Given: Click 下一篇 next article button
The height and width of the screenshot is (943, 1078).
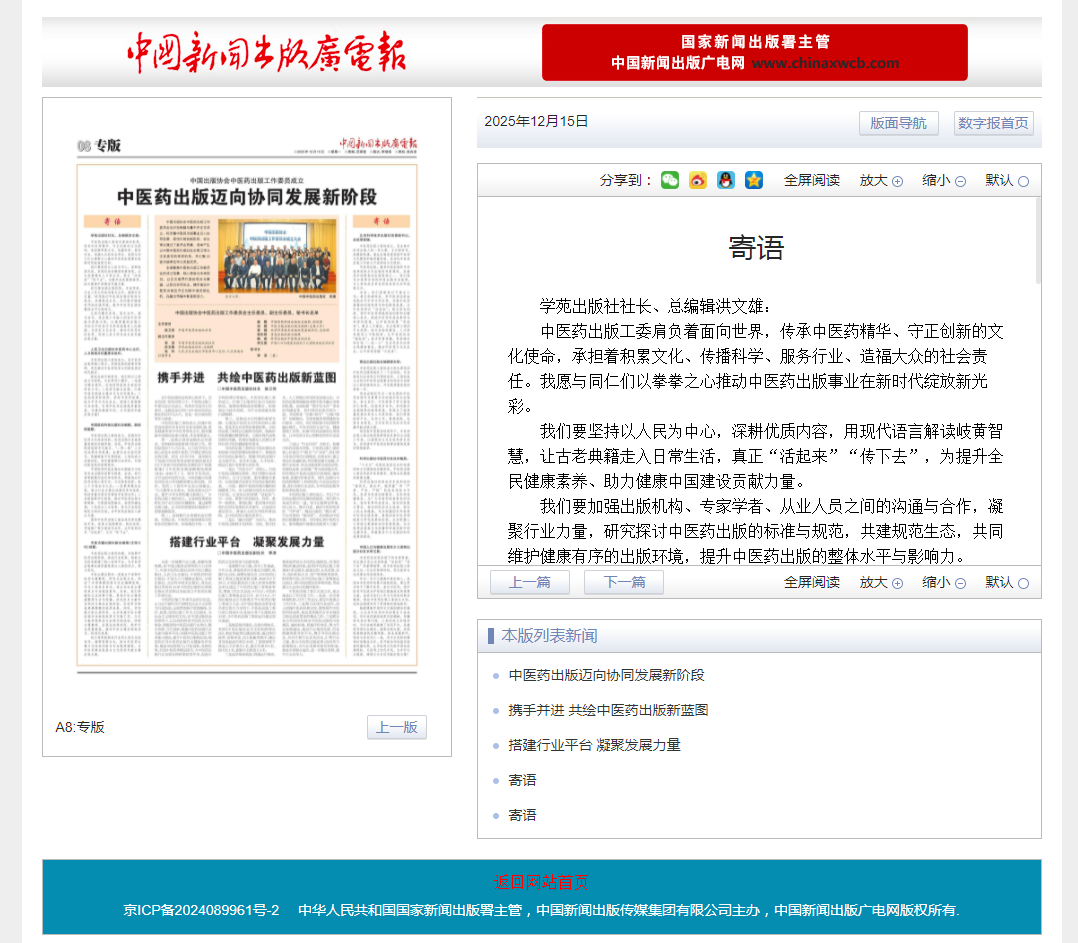Looking at the screenshot, I should (x=623, y=582).
